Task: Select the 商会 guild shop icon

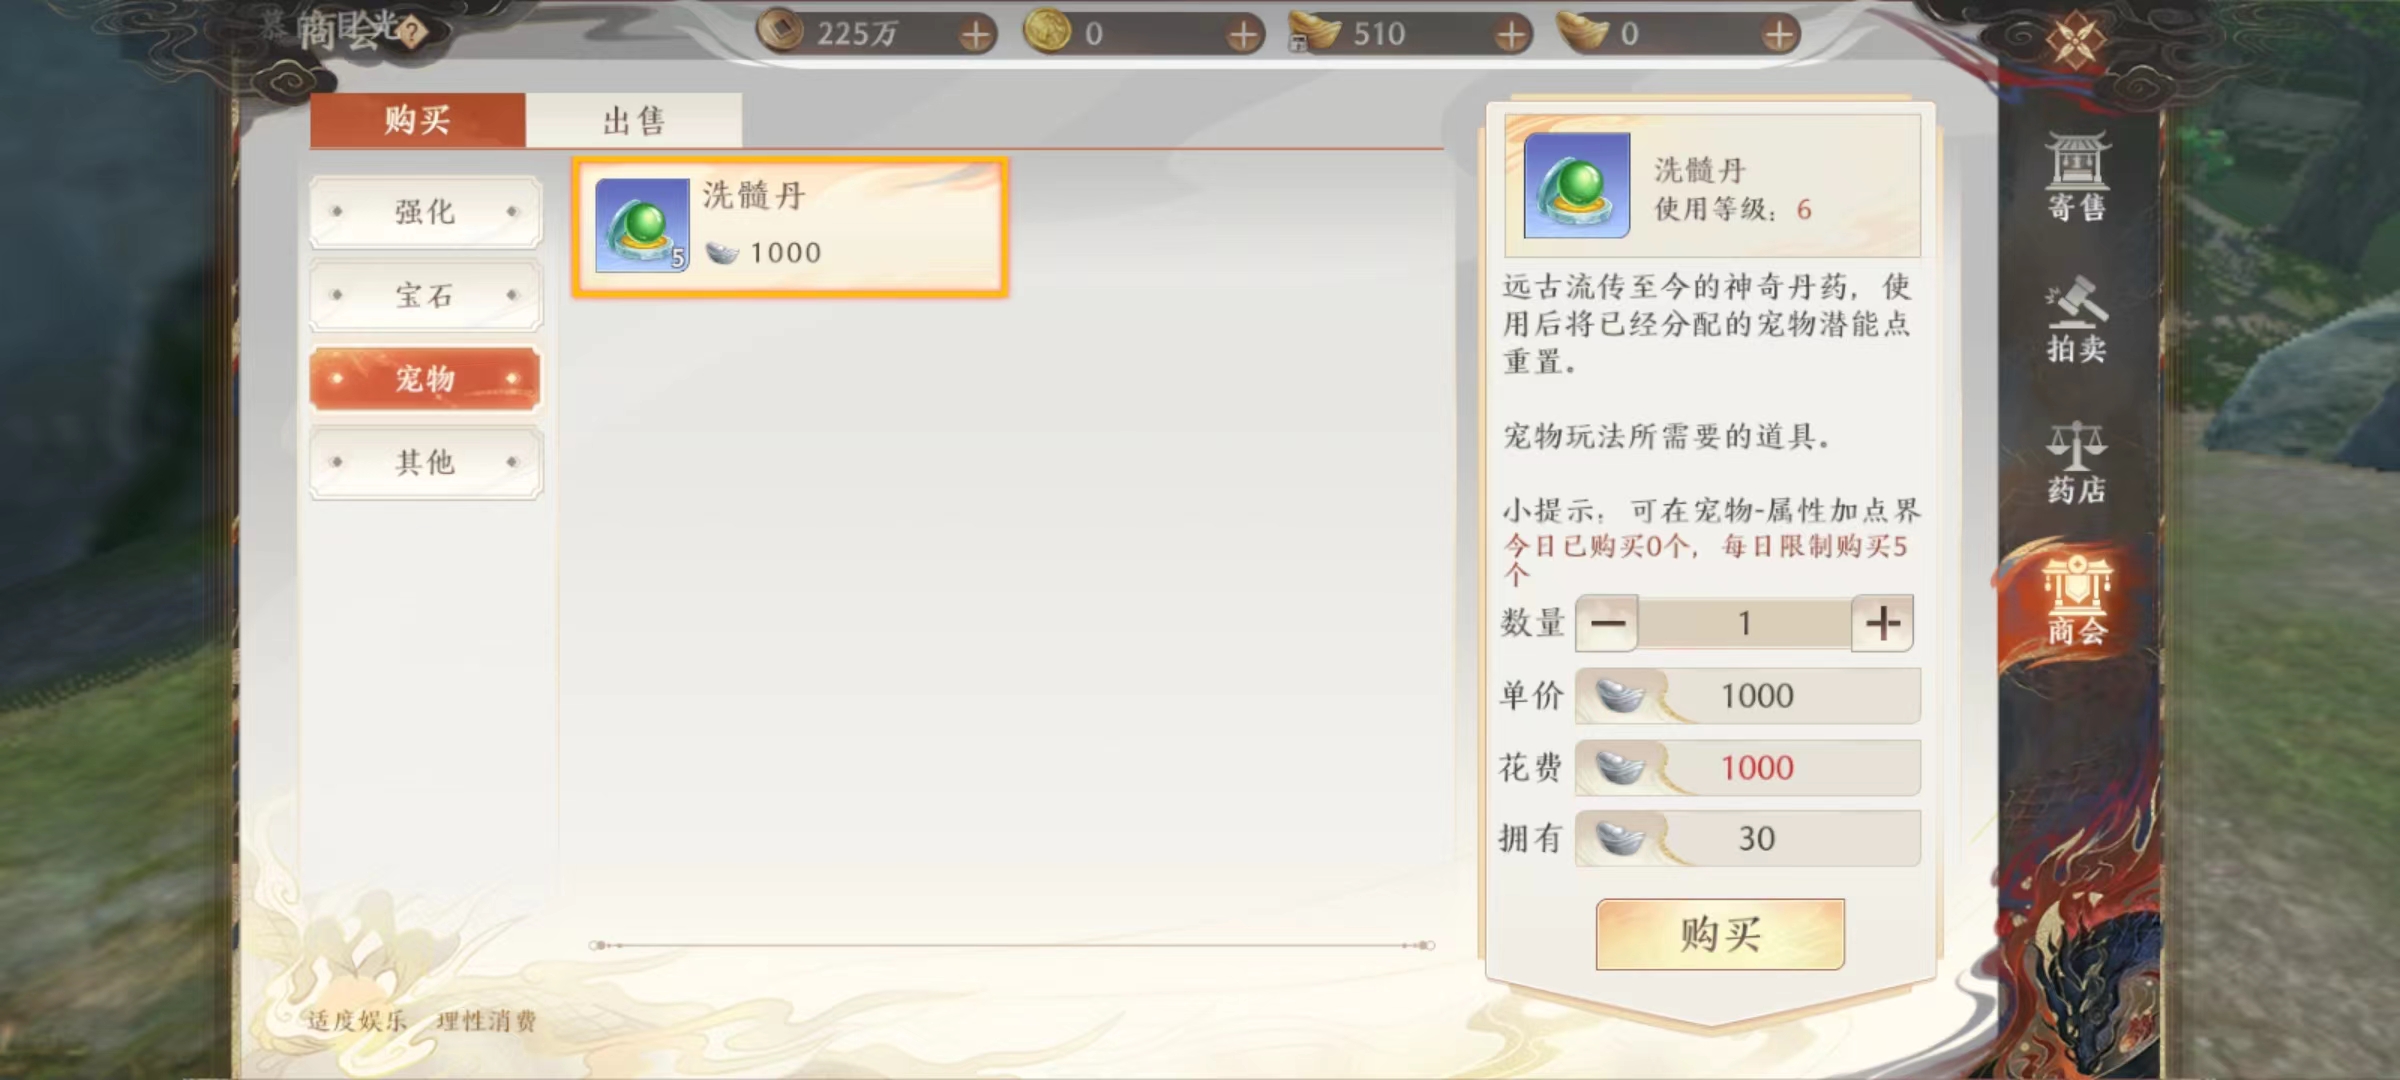Action: coord(2076,600)
